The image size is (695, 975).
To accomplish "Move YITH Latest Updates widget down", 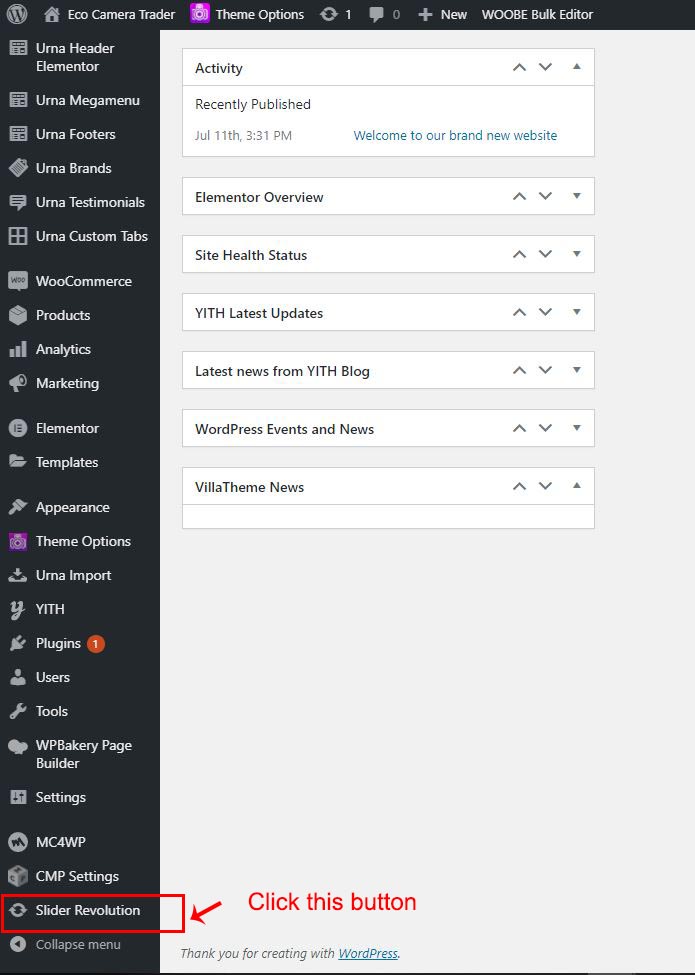I will coord(545,312).
